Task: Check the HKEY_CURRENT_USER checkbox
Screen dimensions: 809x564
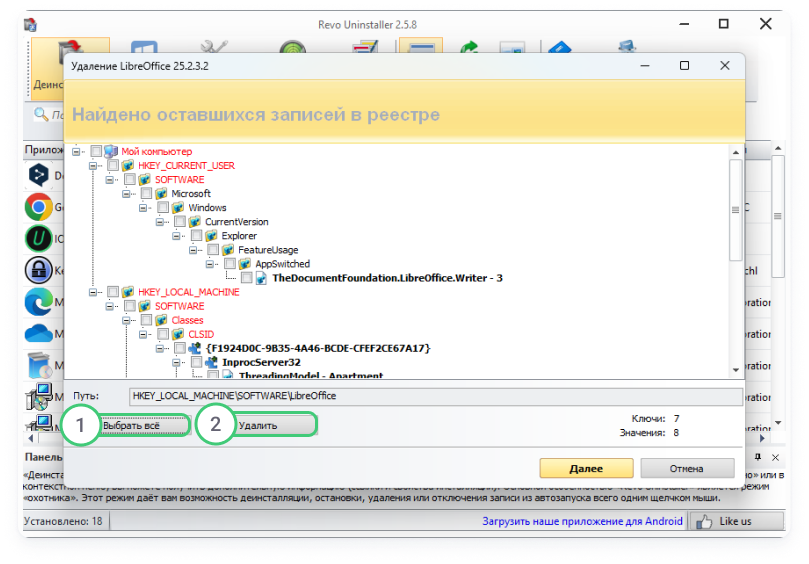Action: pos(113,165)
